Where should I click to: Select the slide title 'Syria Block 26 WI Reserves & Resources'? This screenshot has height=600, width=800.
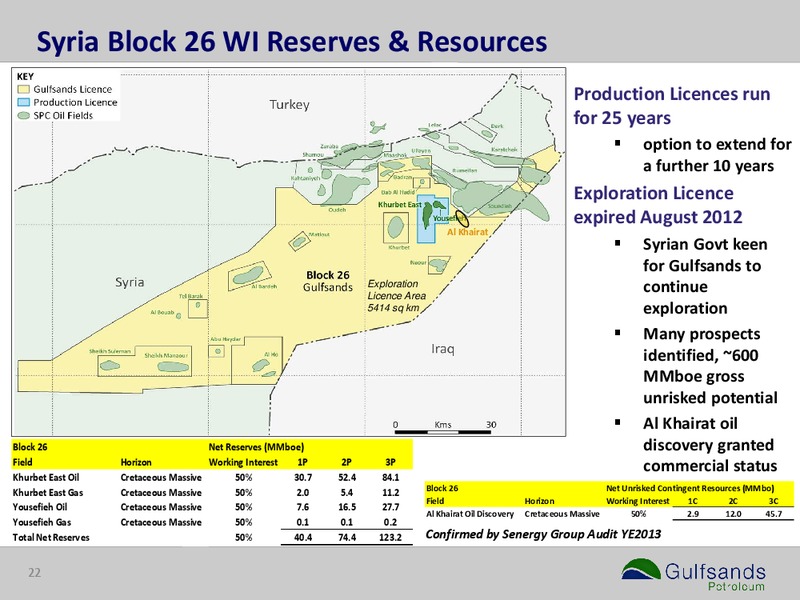pyautogui.click(x=292, y=41)
